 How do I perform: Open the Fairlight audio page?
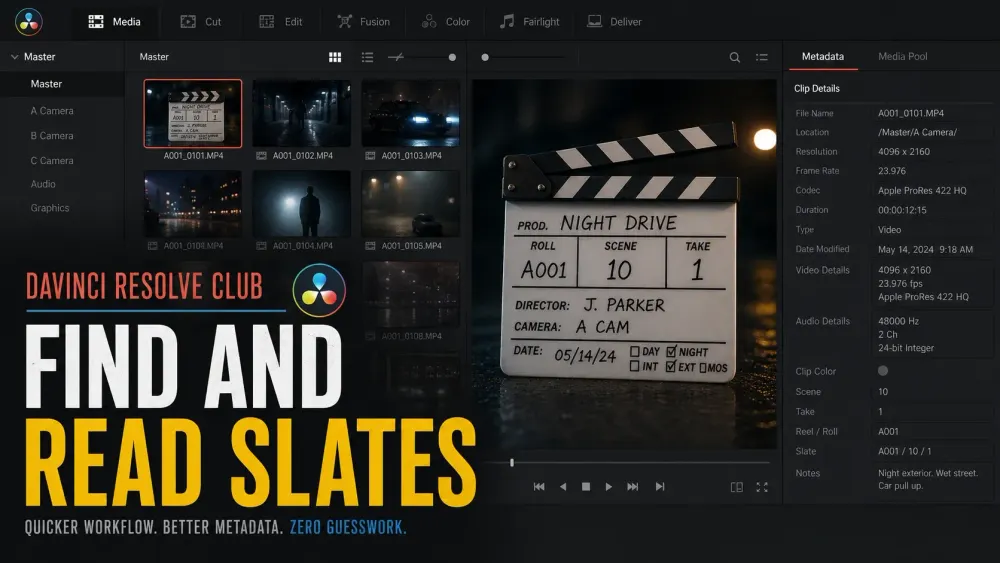pyautogui.click(x=529, y=22)
